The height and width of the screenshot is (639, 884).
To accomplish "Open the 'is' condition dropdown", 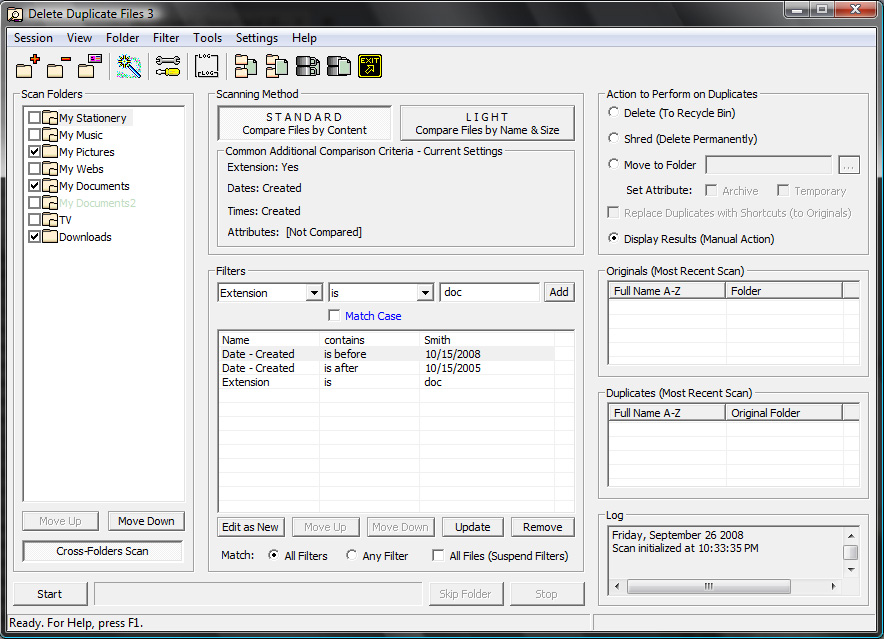I will pos(425,293).
